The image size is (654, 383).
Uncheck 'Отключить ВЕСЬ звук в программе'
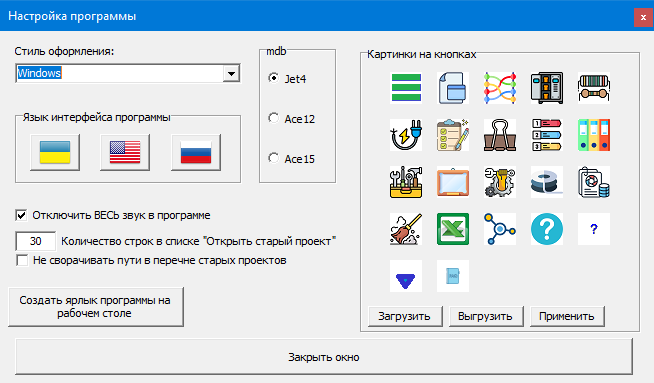pos(21,215)
